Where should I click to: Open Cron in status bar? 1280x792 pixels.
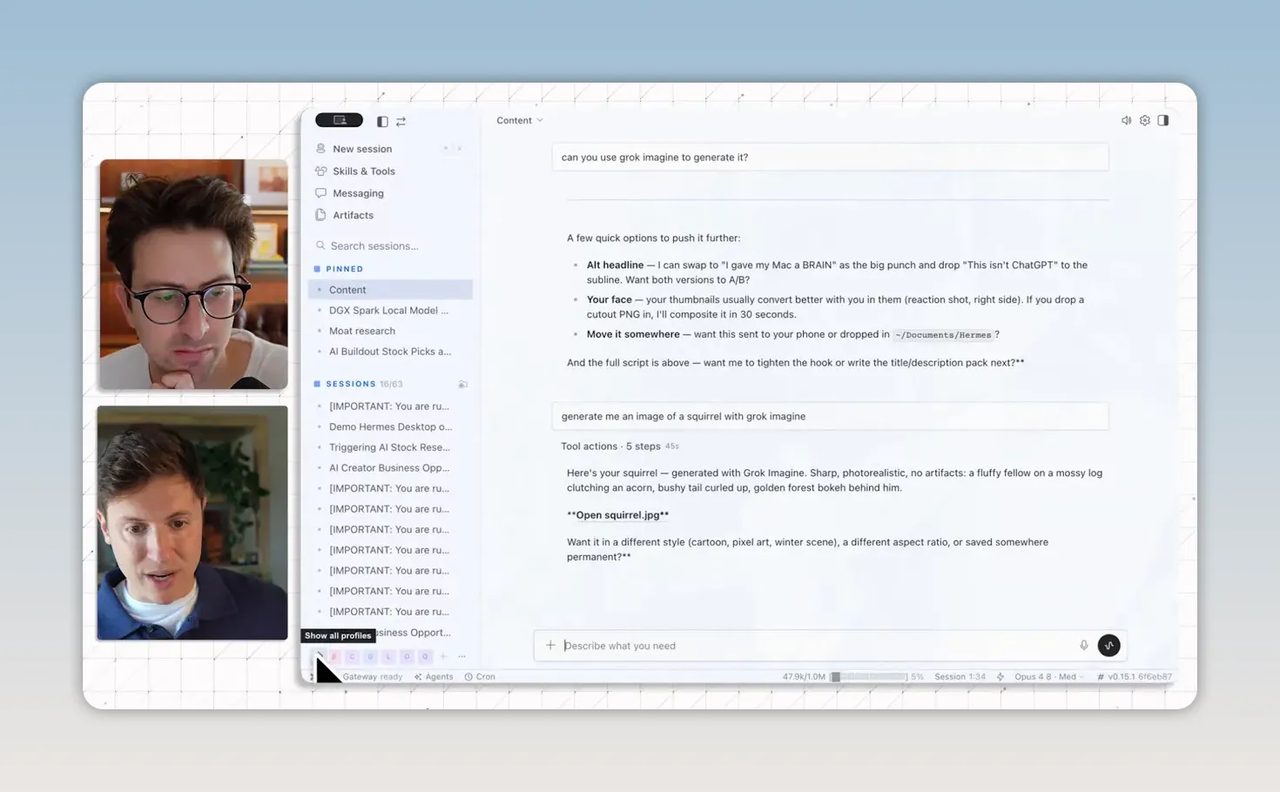pos(480,677)
